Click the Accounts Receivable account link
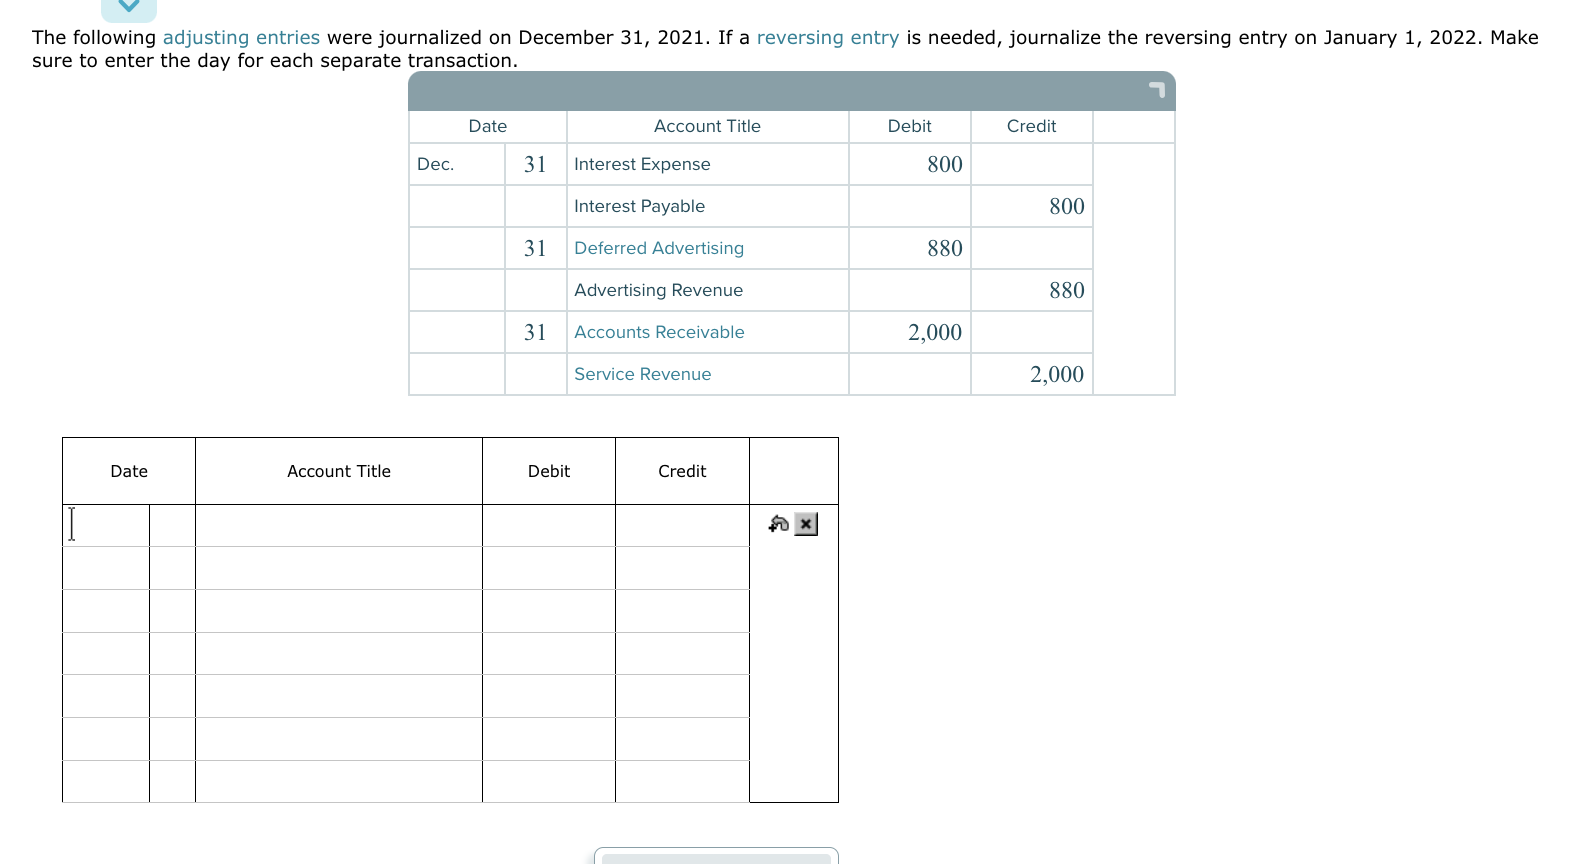The width and height of the screenshot is (1574, 864). [659, 332]
